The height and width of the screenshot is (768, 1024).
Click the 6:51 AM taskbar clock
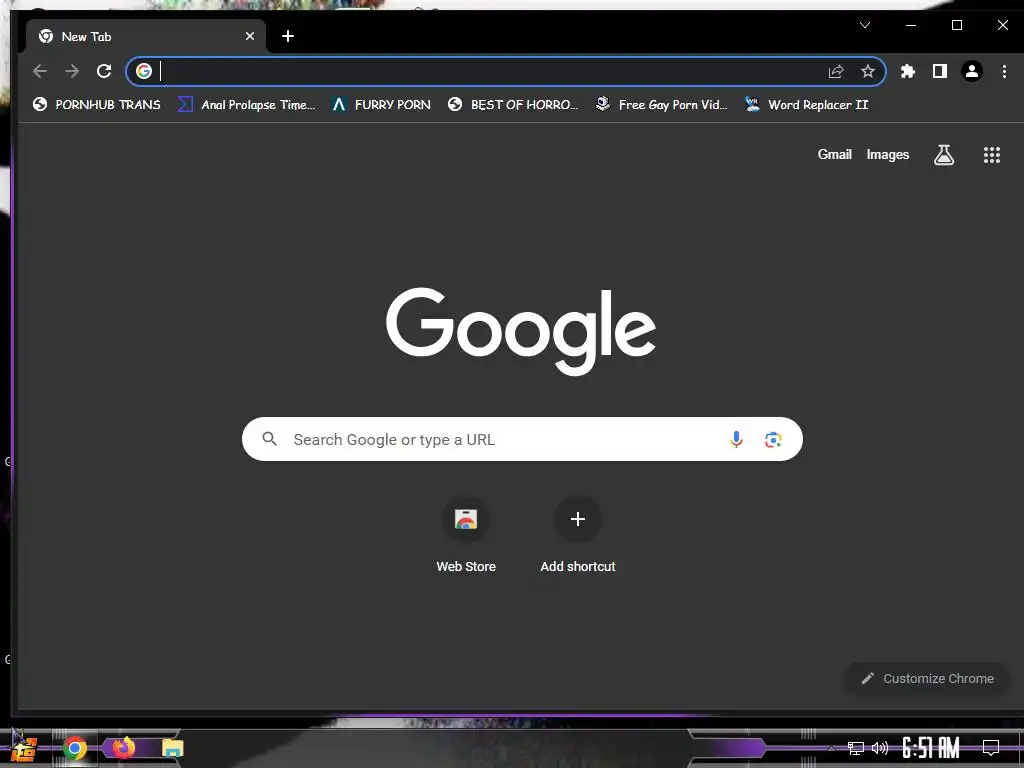coord(931,748)
